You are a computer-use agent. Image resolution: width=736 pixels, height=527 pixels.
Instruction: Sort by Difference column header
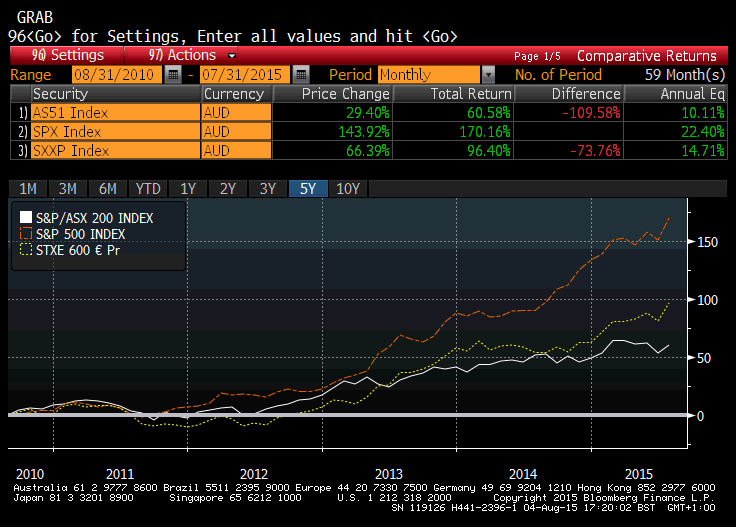pyautogui.click(x=569, y=94)
